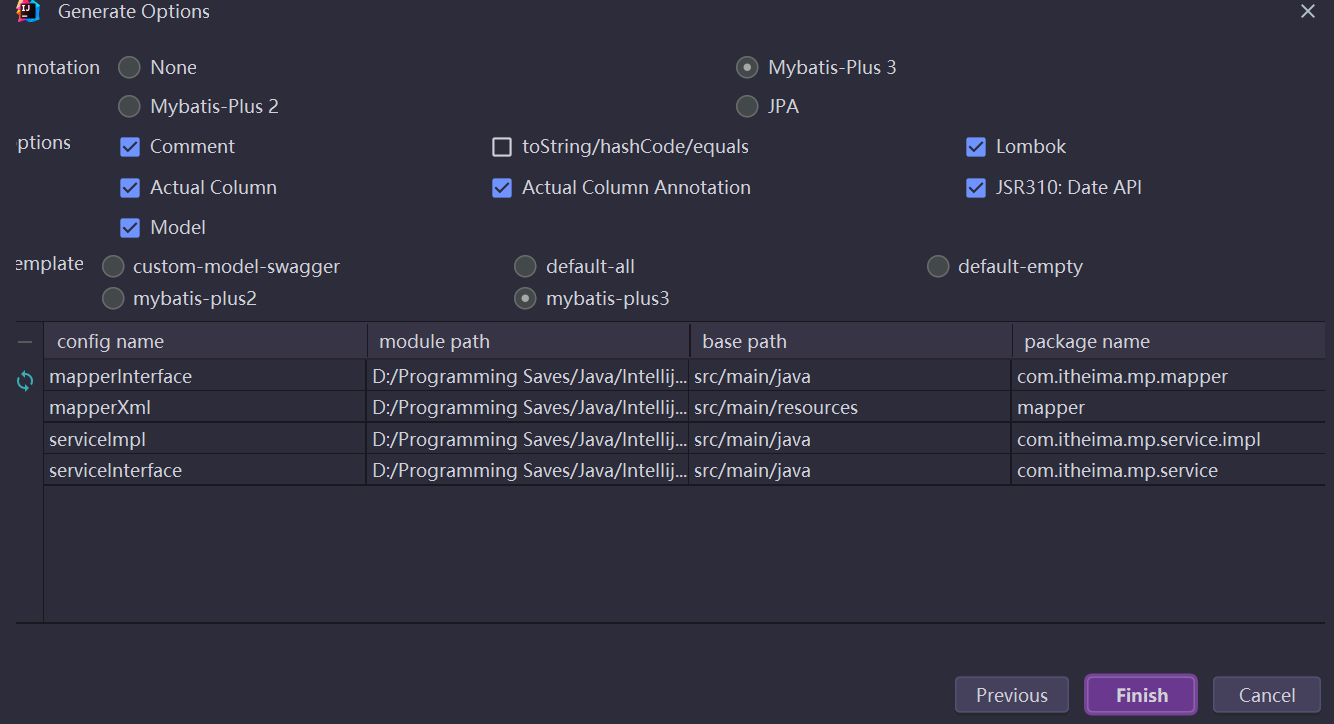Choose the default-empty template
This screenshot has width=1334, height=724.
tap(937, 267)
